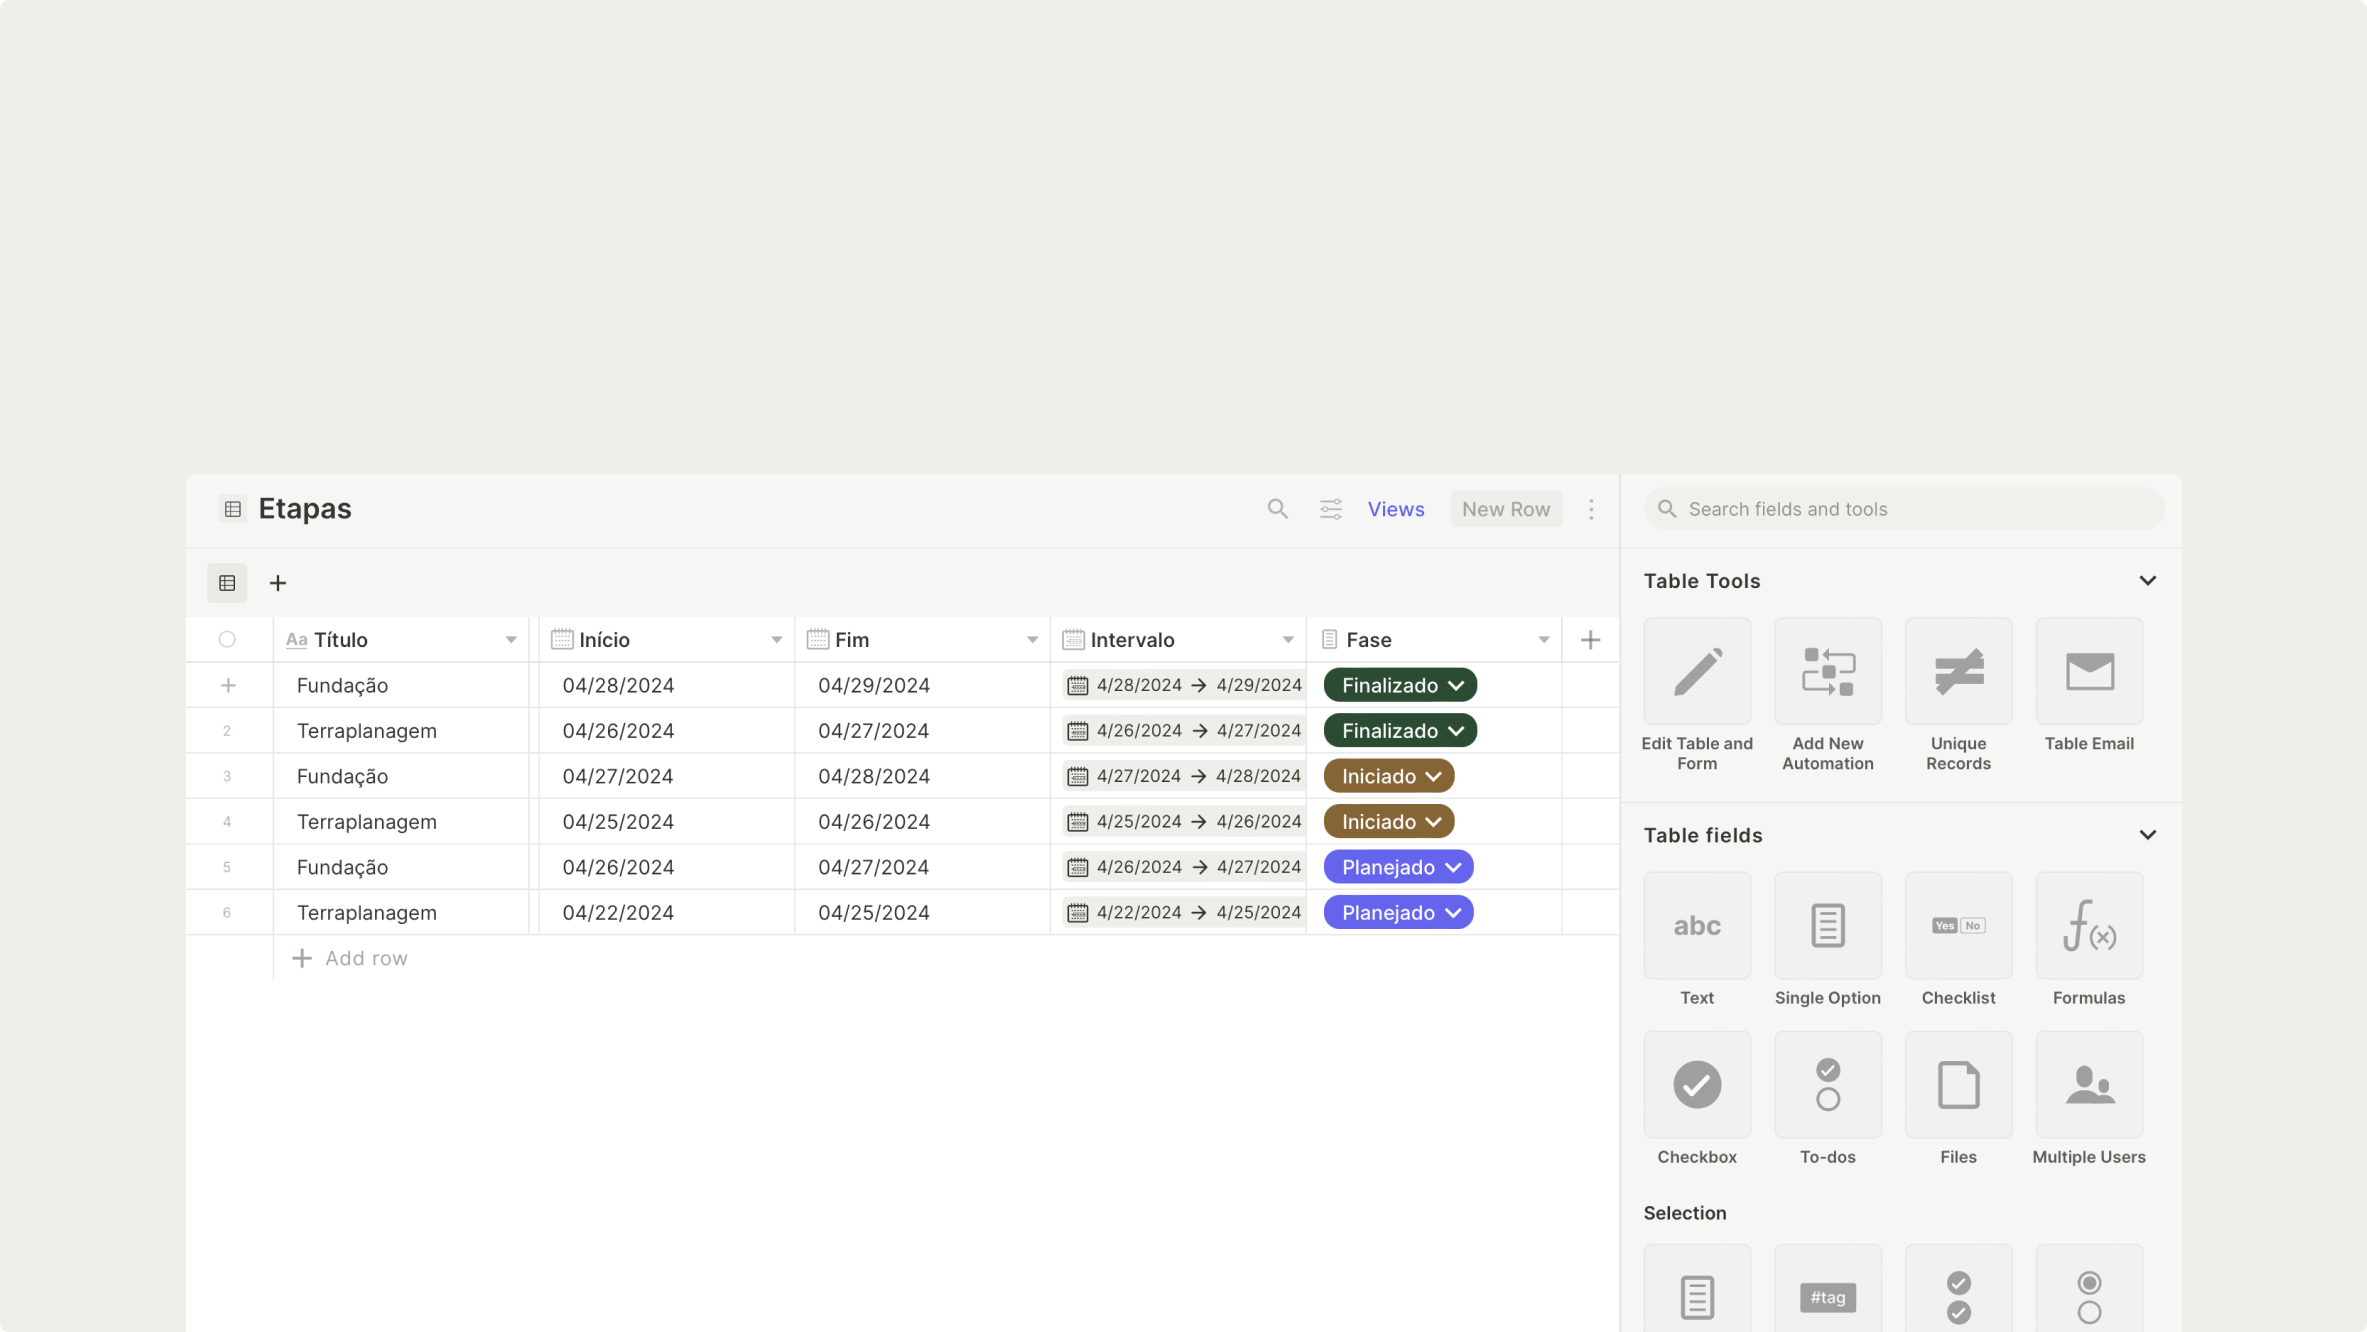
Task: Add a Formulas field
Action: [2089, 925]
